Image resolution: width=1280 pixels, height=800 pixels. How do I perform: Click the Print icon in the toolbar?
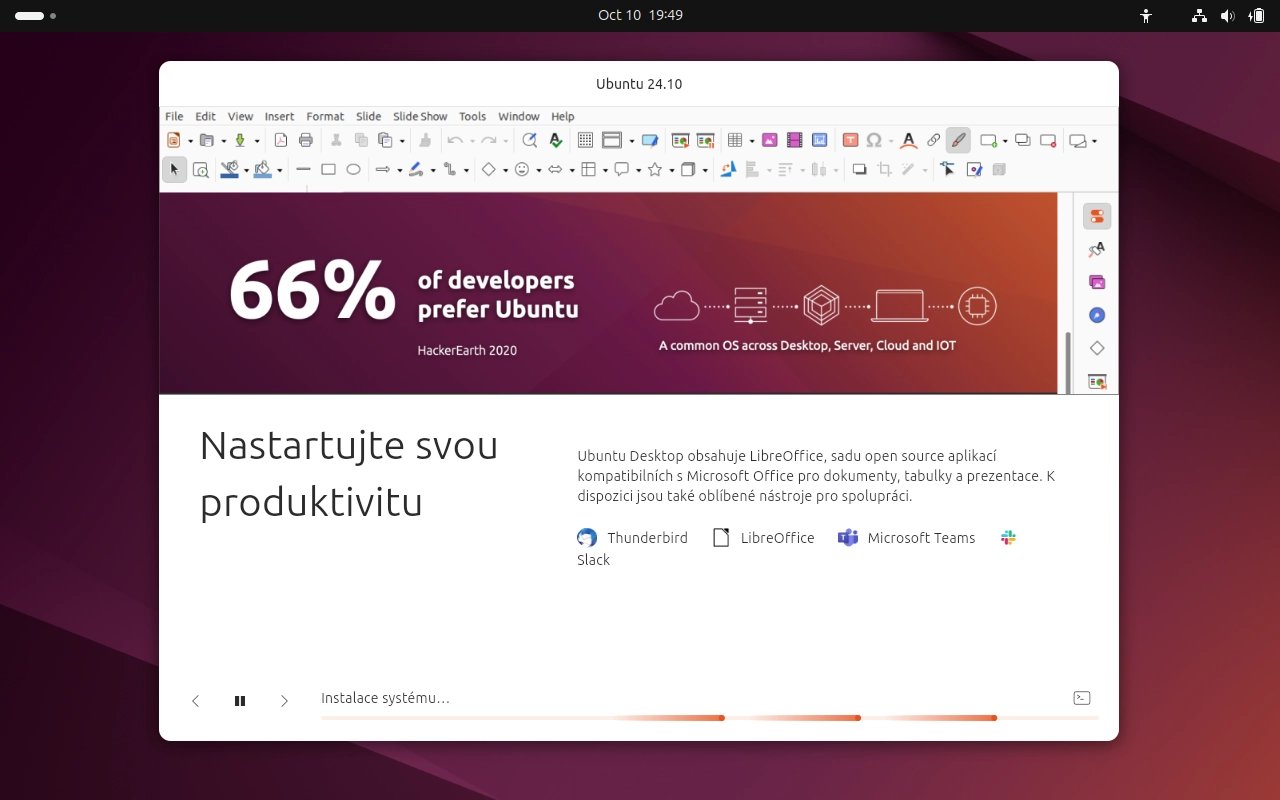point(306,140)
